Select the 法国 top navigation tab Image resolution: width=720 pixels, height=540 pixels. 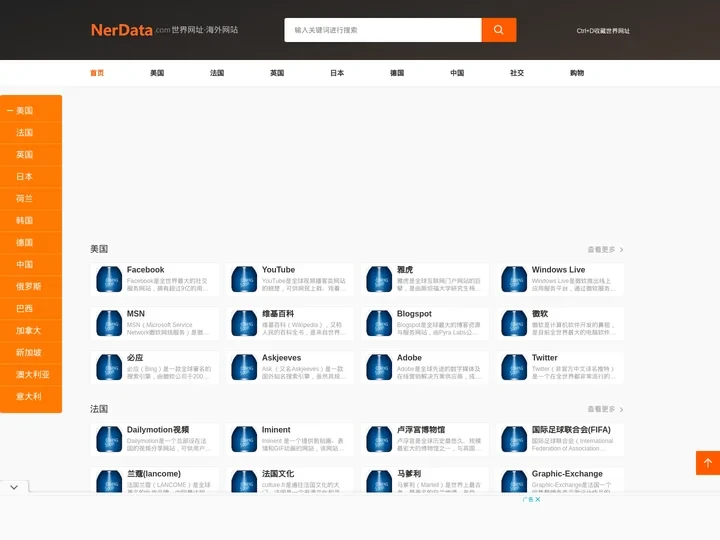pyautogui.click(x=217, y=73)
